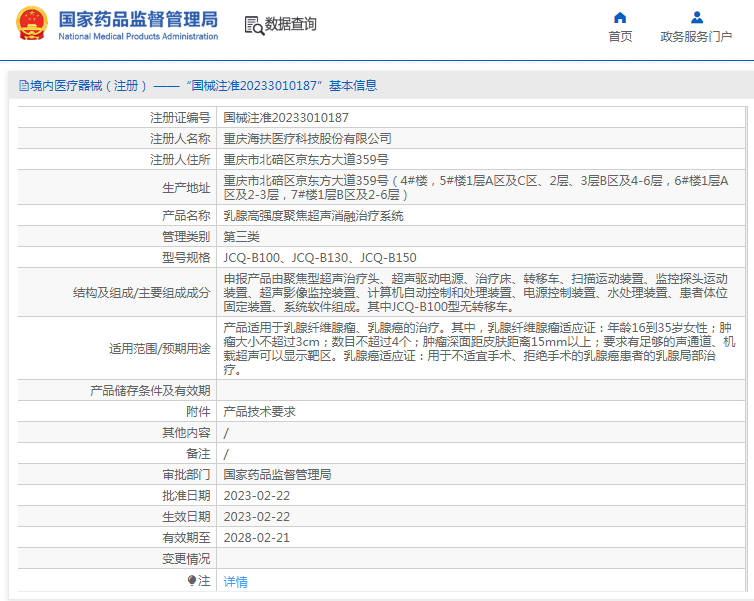Open the 详情 details link

(236, 582)
